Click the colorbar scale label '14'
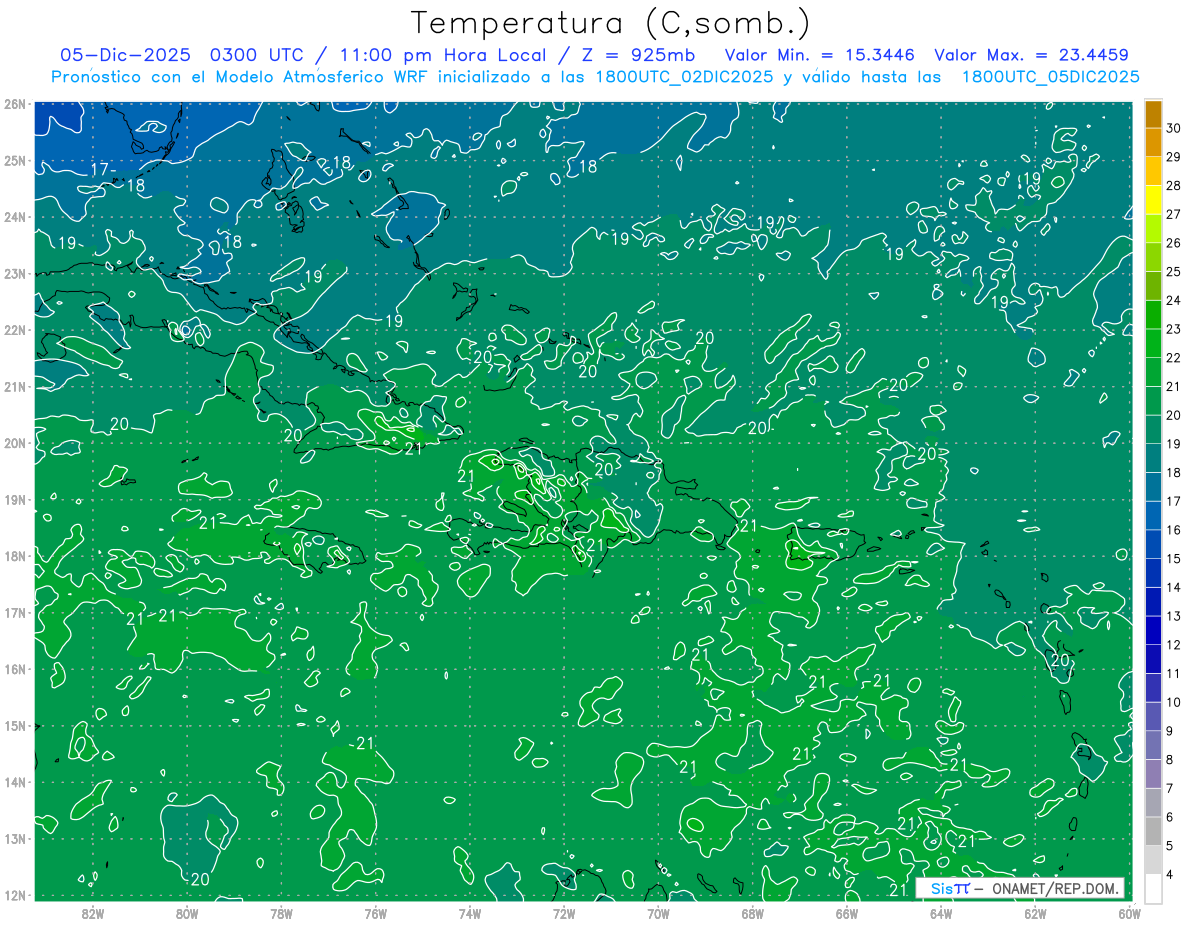The width and height of the screenshot is (1200, 927). click(1173, 587)
